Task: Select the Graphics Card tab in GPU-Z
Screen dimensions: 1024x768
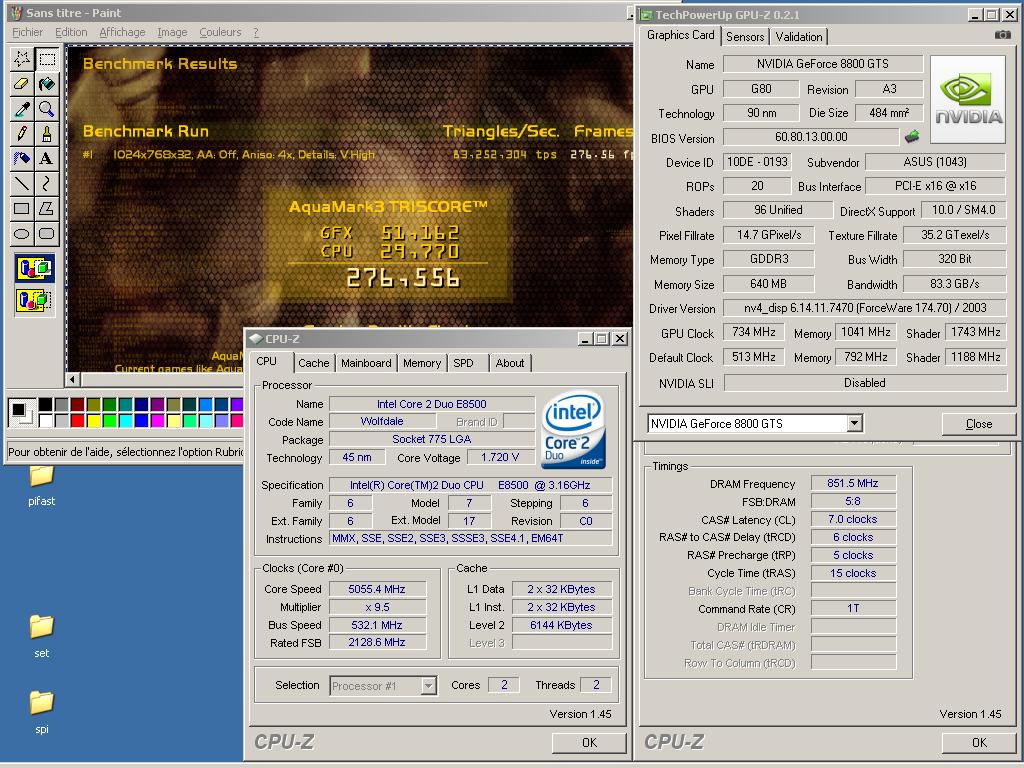Action: pyautogui.click(x=680, y=35)
